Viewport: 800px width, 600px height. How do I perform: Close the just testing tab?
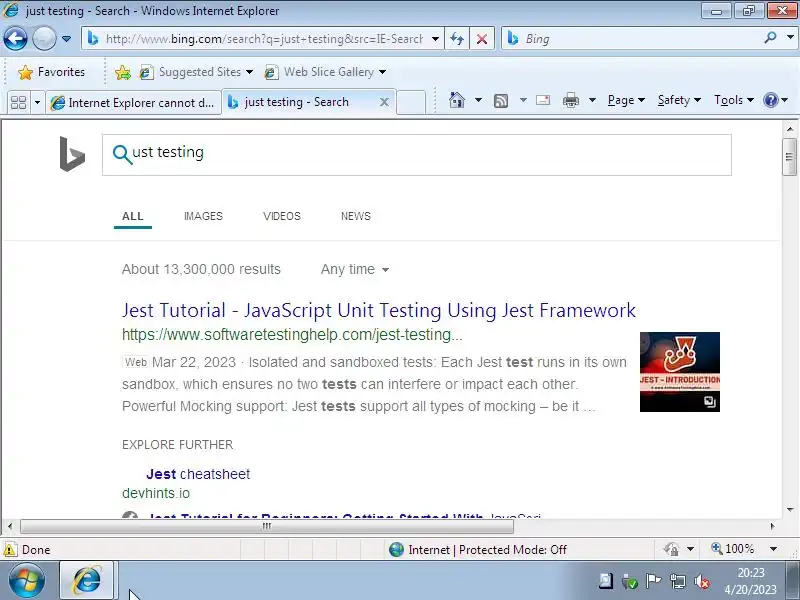coord(384,103)
